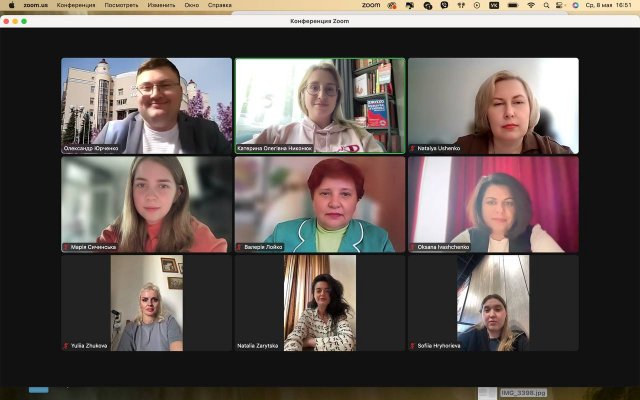Open the Справка menu
Screen dimensions: 640x400
pyautogui.click(x=219, y=5)
